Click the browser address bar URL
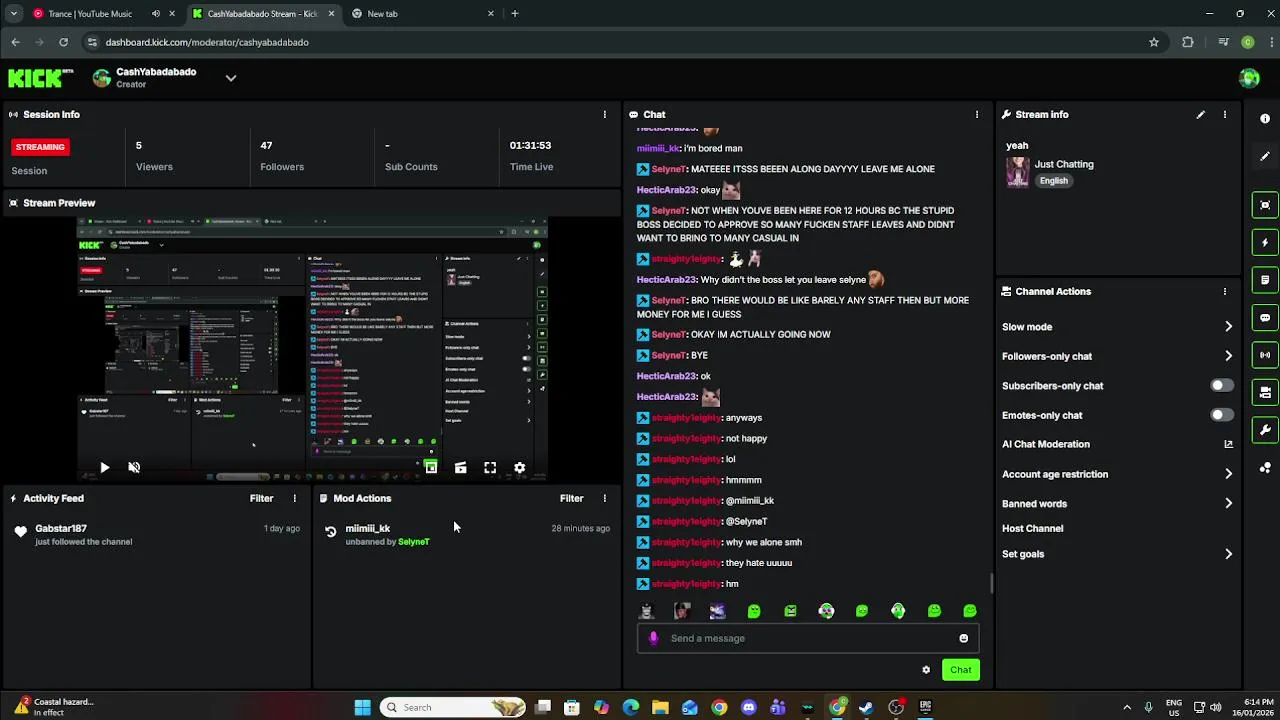The height and width of the screenshot is (720, 1280). pos(207,42)
